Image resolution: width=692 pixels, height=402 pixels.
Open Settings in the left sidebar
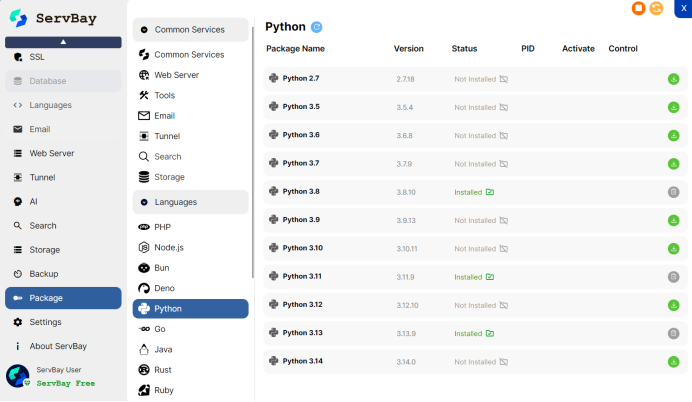pos(63,322)
